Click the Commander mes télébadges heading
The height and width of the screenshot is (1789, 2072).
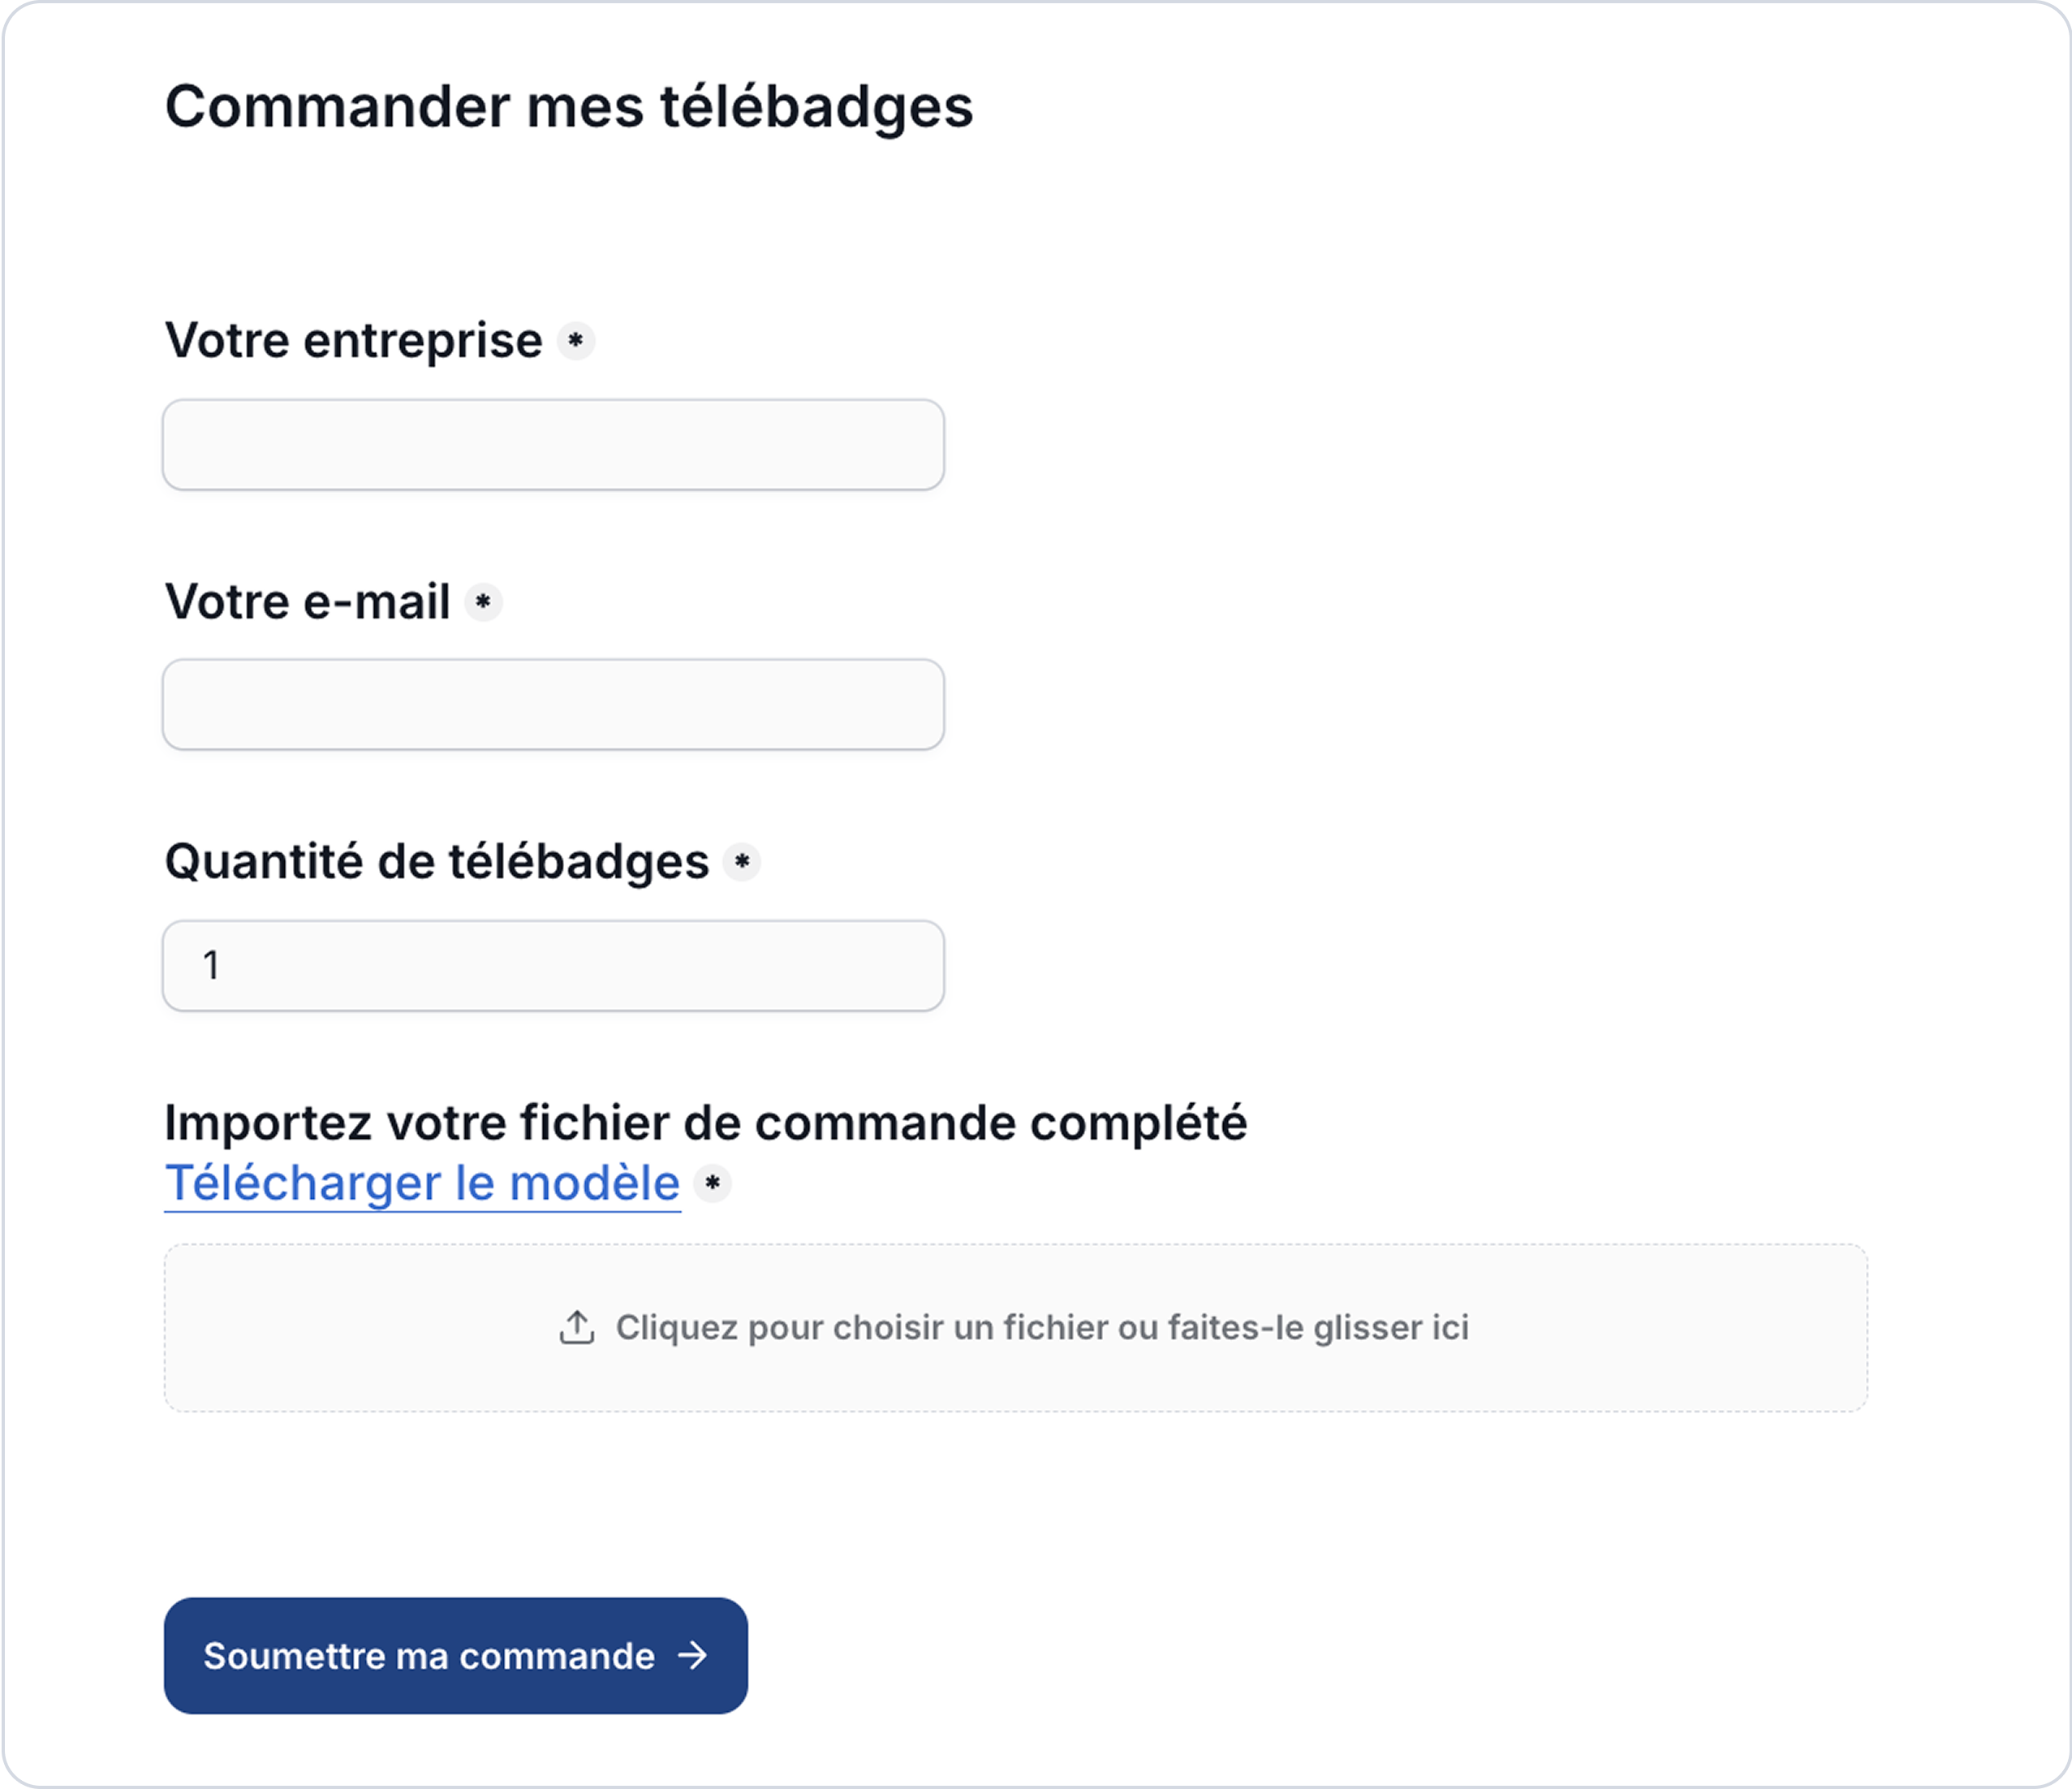(568, 107)
